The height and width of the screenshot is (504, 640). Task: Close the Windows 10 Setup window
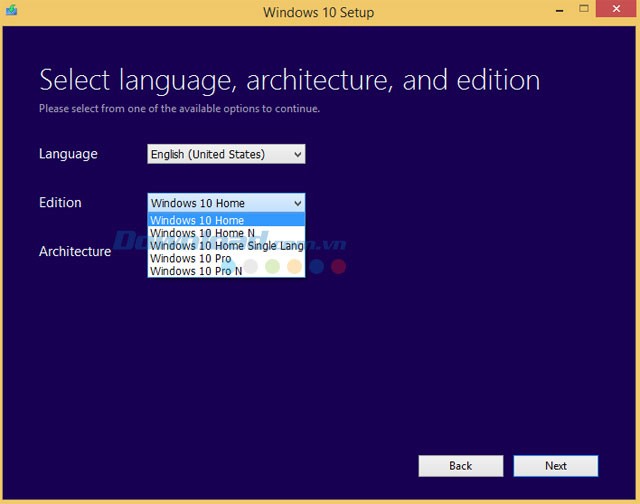point(616,9)
